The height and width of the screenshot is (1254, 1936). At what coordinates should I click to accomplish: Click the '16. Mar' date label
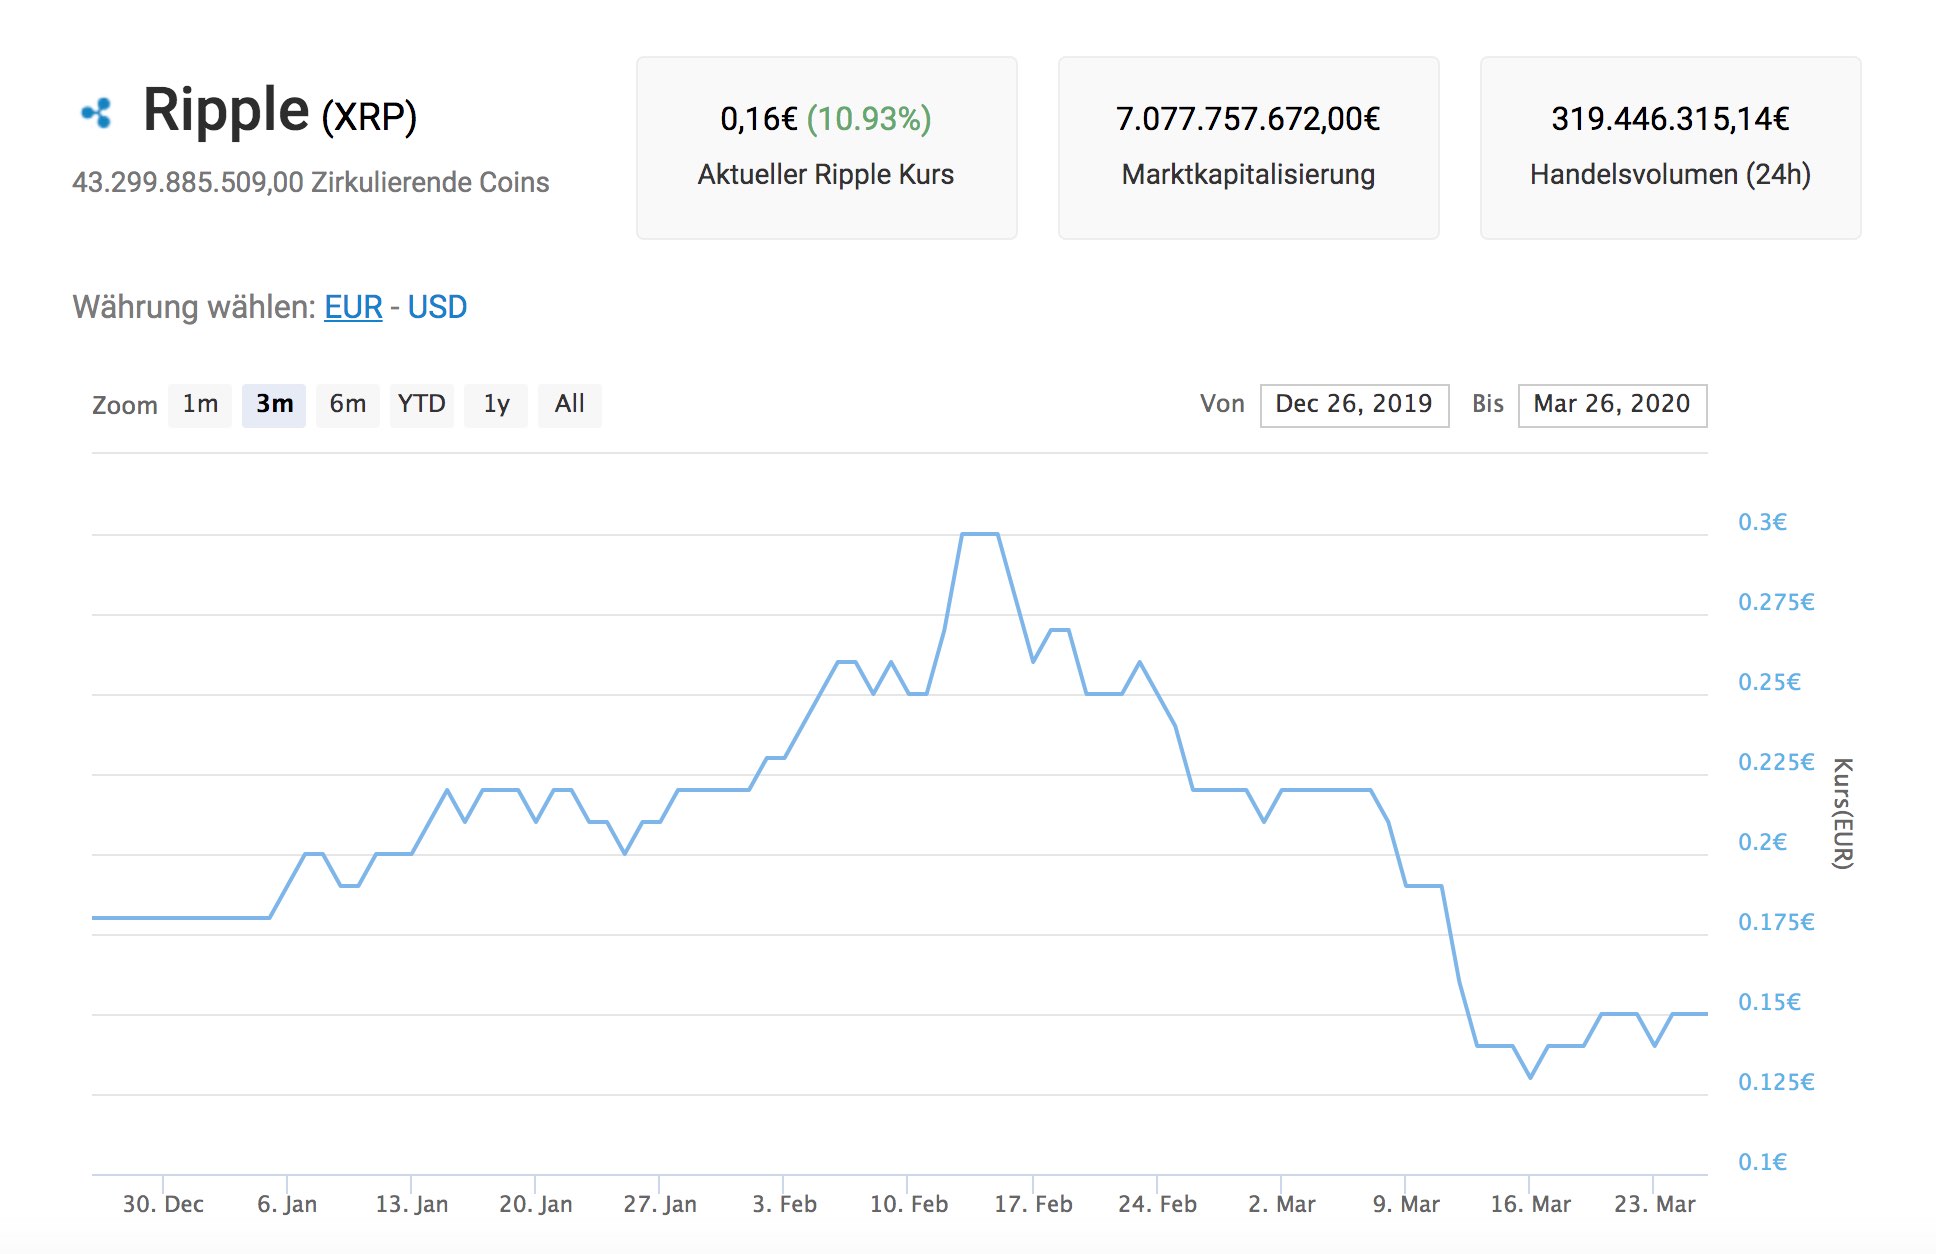point(1530,1204)
